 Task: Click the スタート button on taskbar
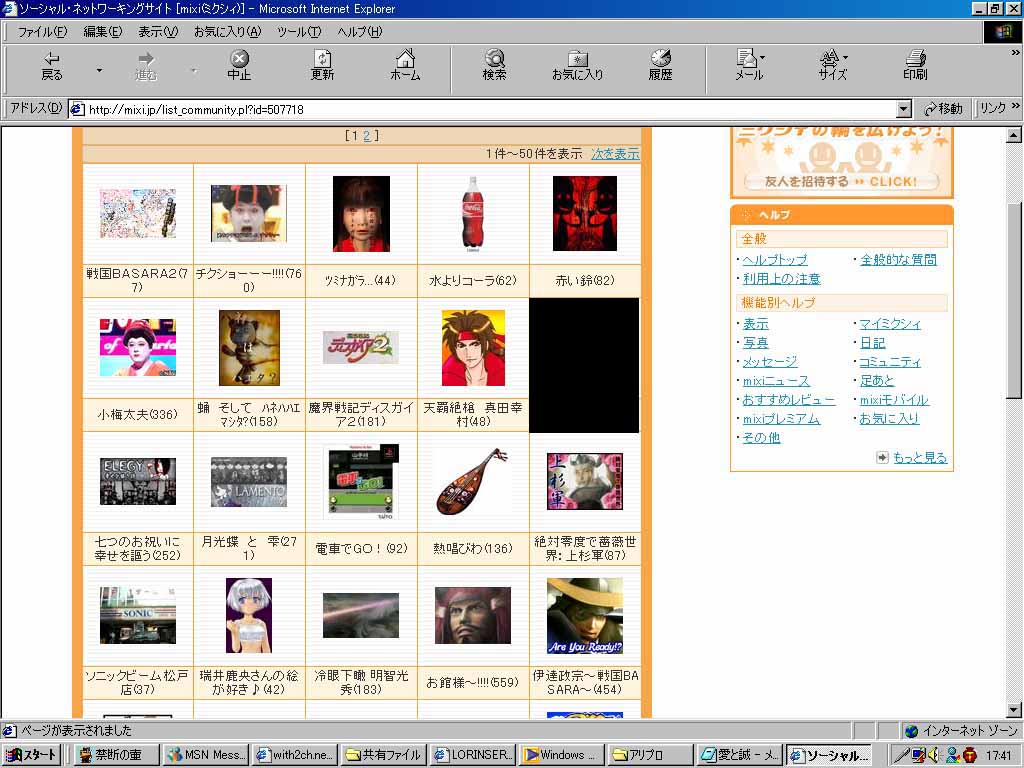(x=32, y=755)
